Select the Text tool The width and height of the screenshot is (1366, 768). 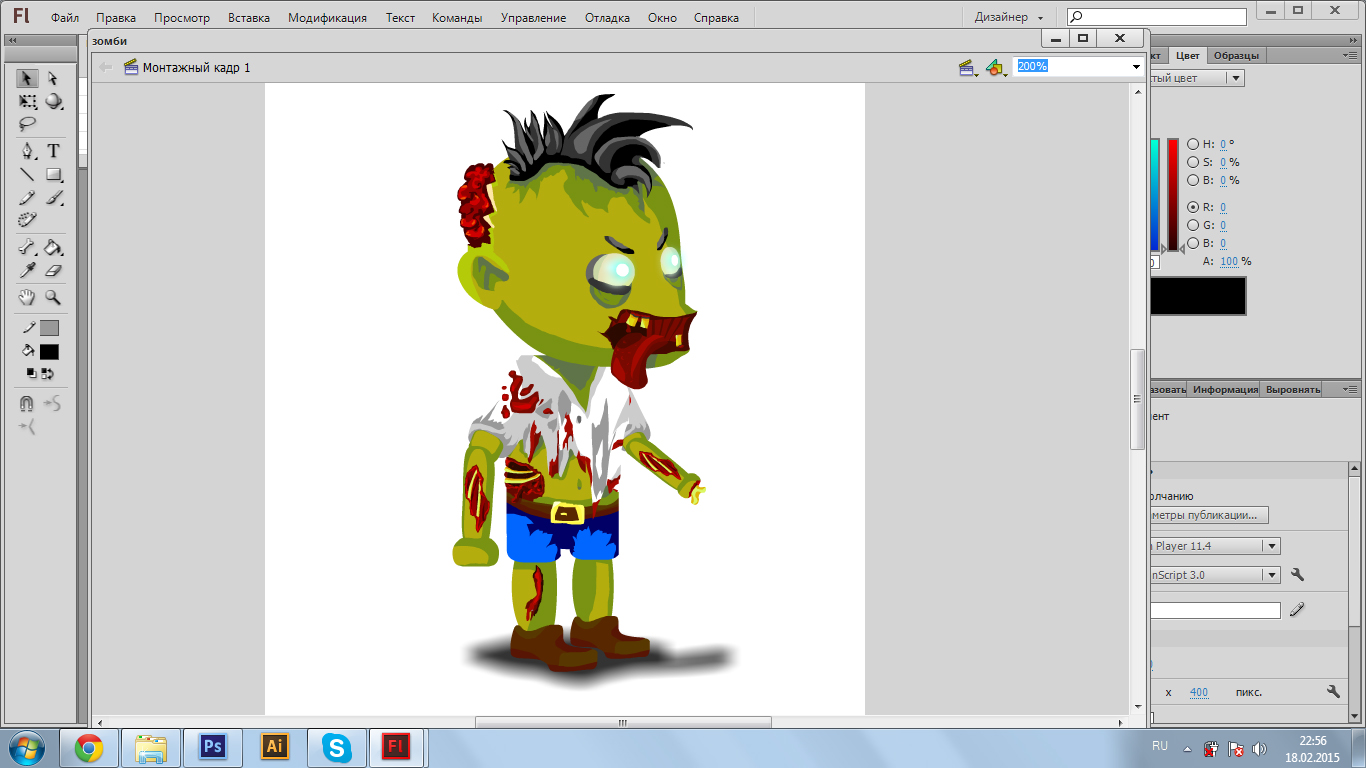54,151
